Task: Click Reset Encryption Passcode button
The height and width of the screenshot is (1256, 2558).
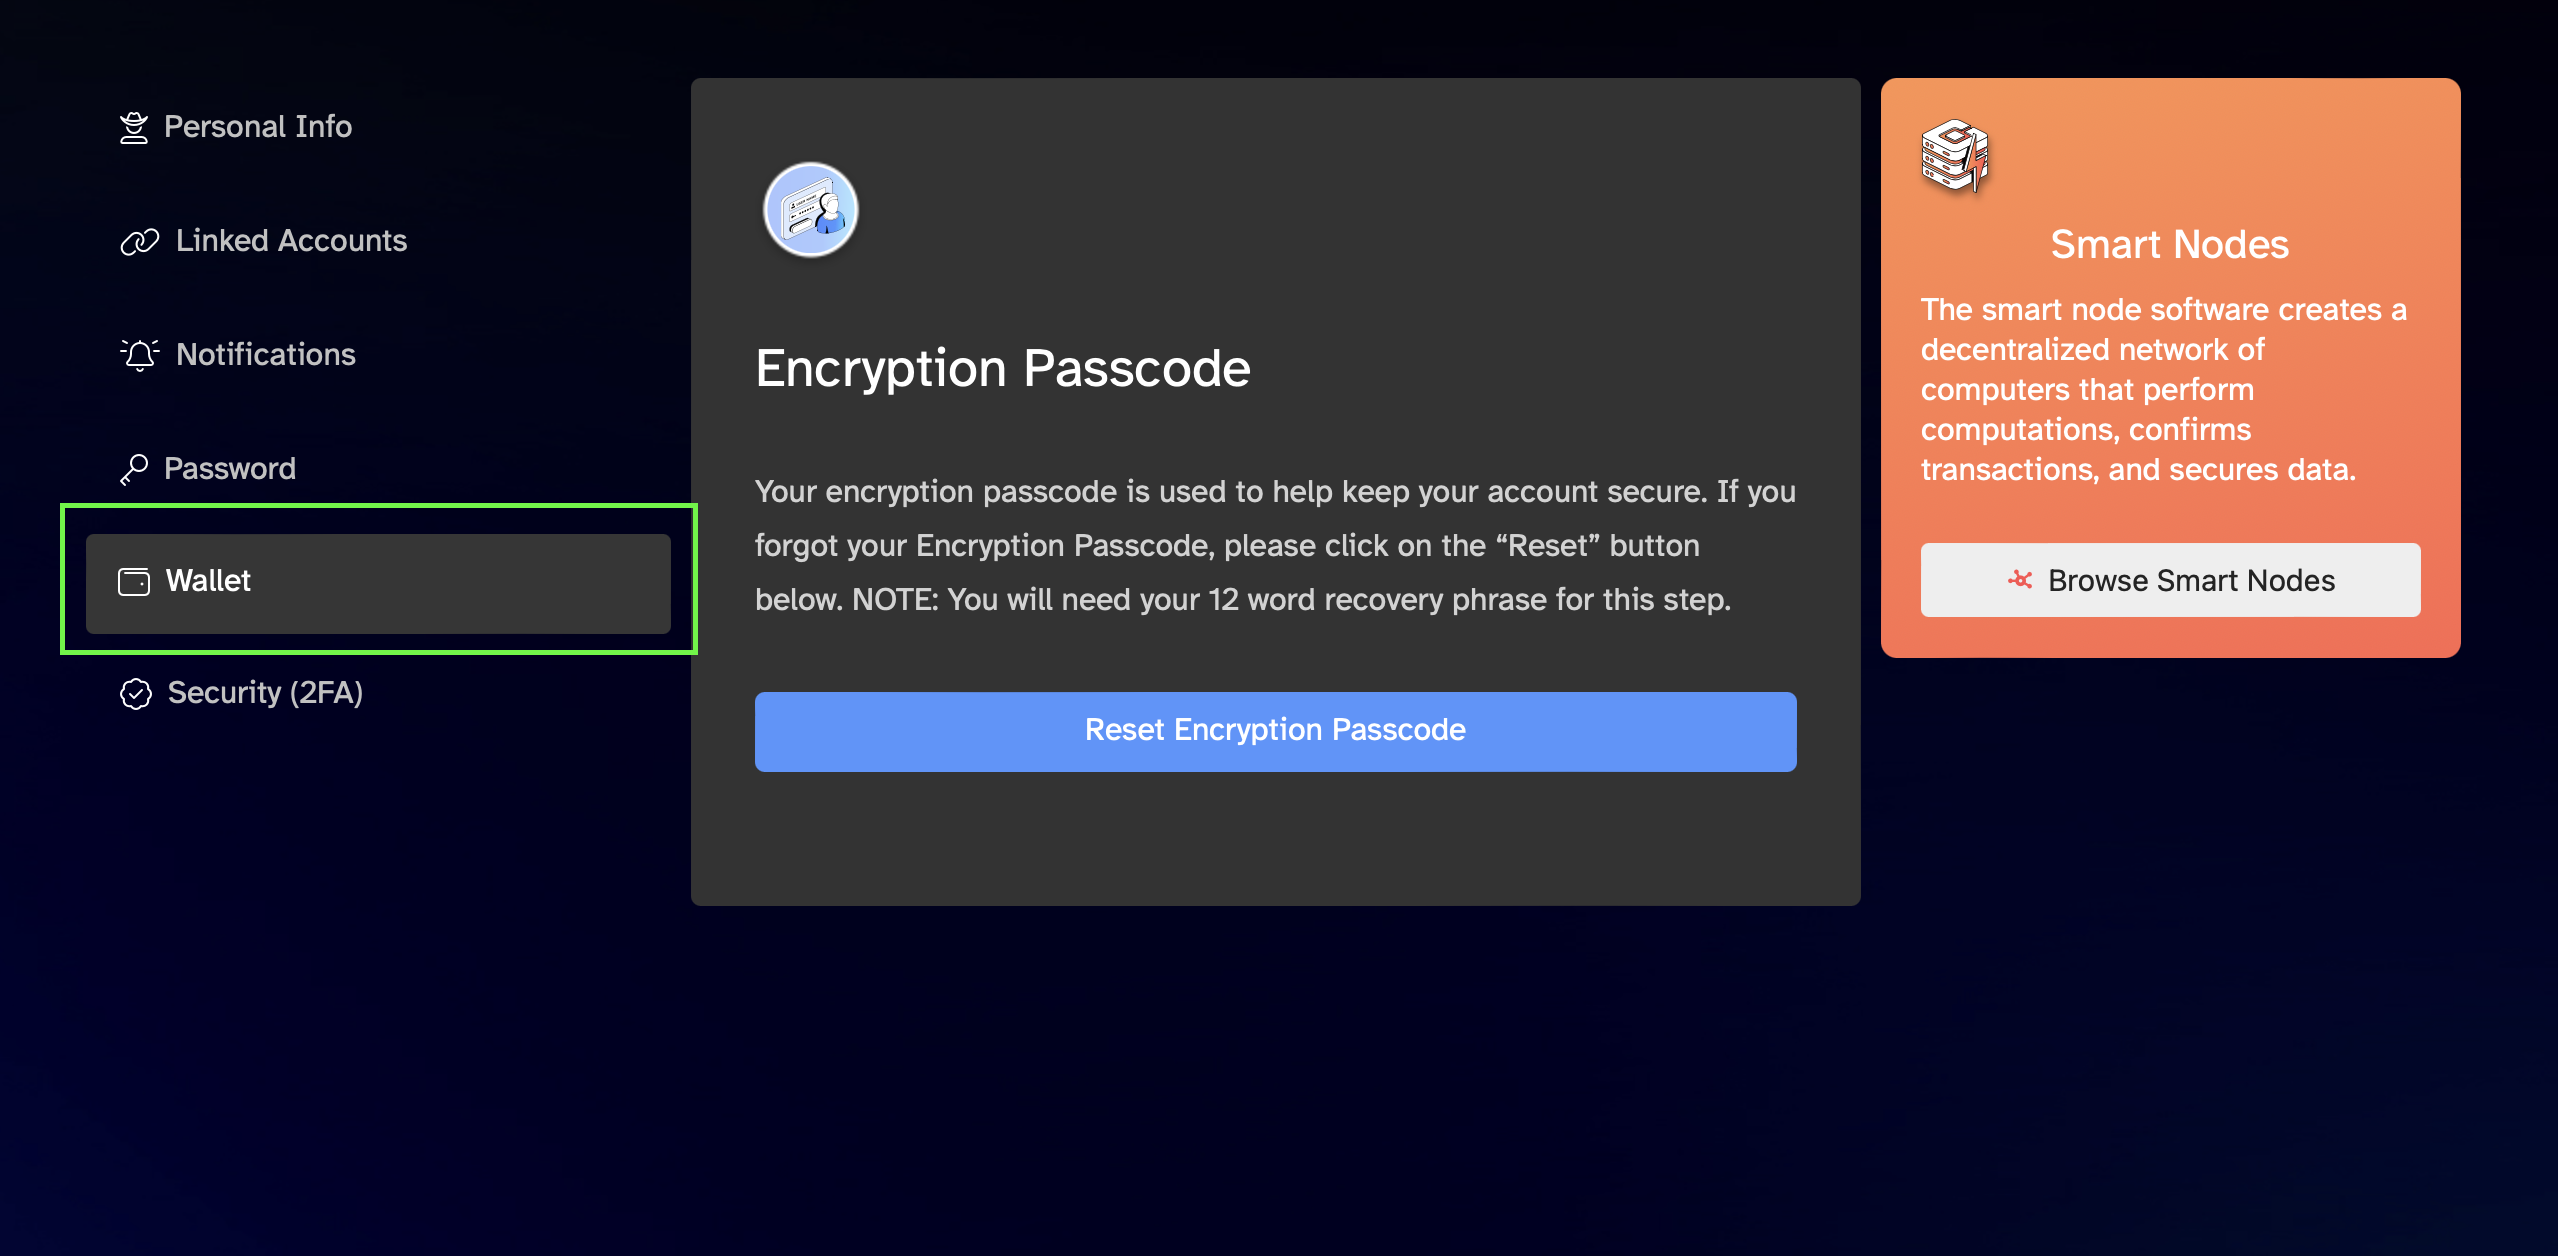Action: [1275, 731]
